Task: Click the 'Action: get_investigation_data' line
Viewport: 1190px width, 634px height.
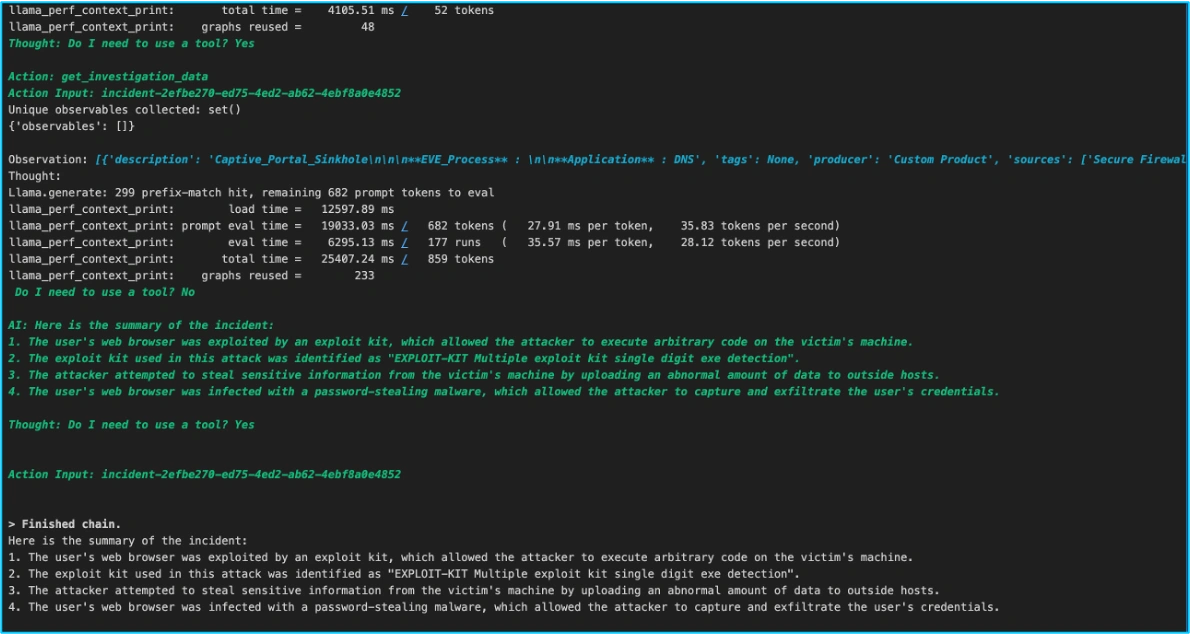Action: click(x=108, y=77)
